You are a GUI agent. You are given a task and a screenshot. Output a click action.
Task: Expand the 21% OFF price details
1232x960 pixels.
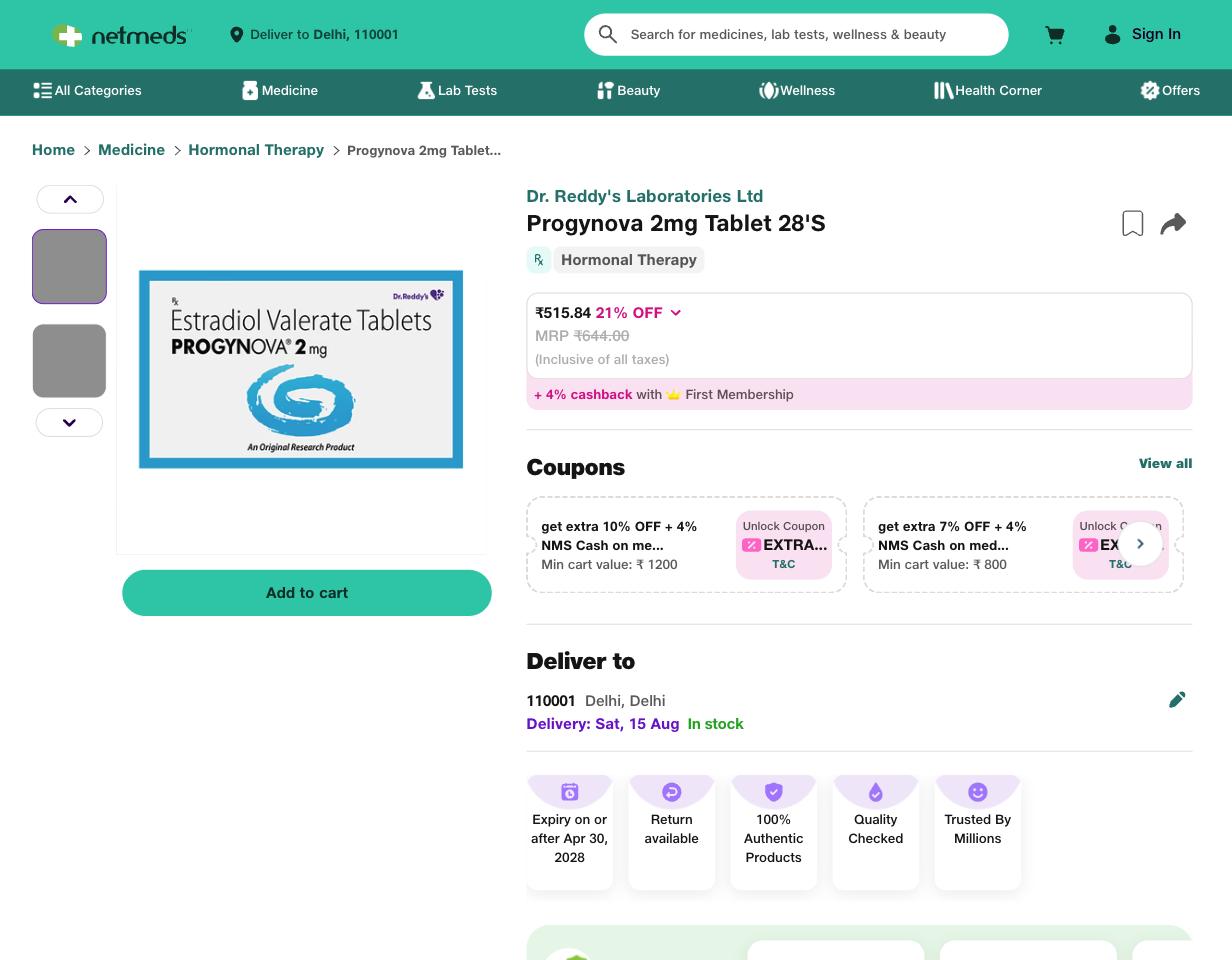tap(675, 313)
